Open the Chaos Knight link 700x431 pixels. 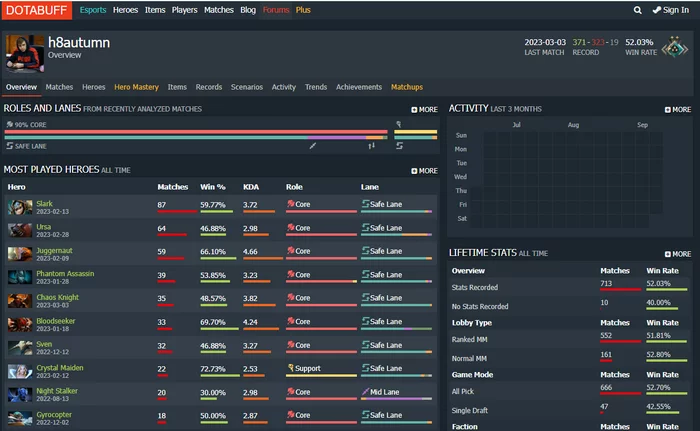(58, 297)
